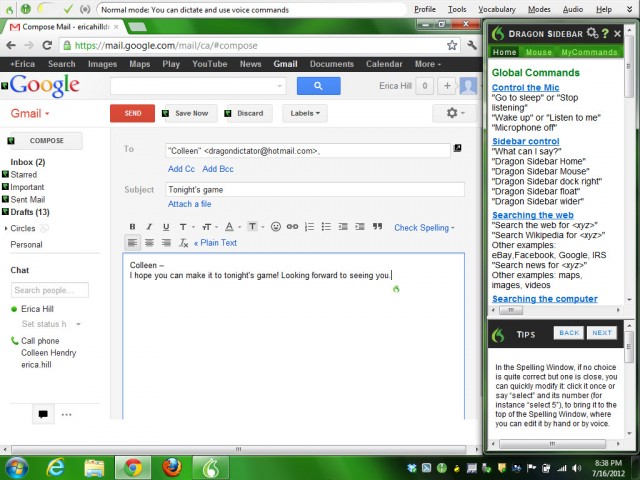Open the Inbox (2) folder
Image resolution: width=640 pixels, height=480 pixels.
[x=28, y=162]
